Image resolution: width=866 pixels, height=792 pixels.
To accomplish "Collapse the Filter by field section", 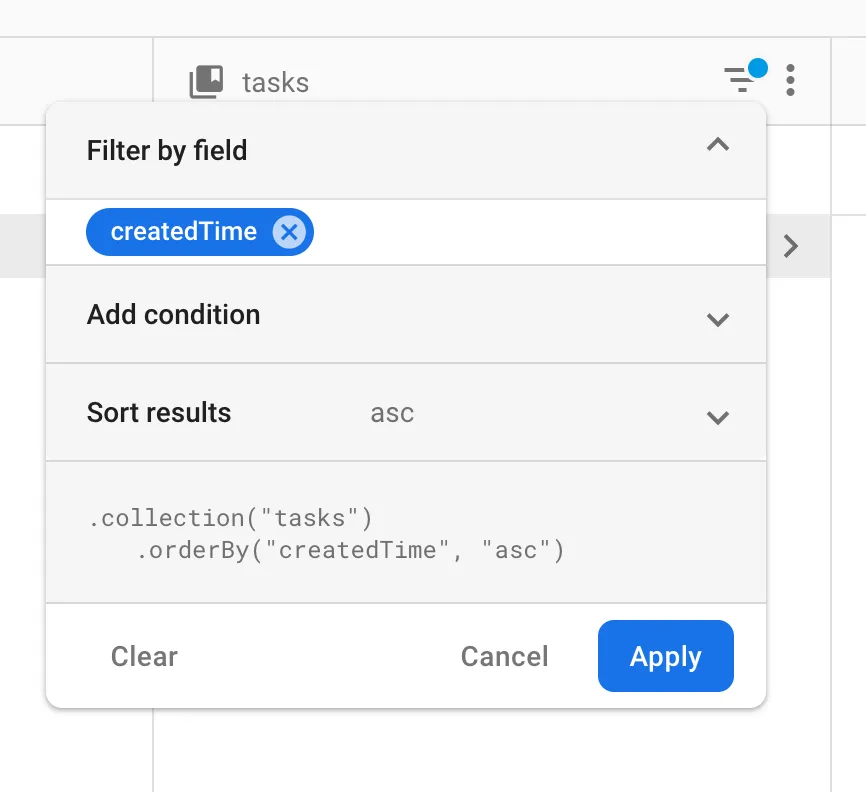I will [718, 145].
